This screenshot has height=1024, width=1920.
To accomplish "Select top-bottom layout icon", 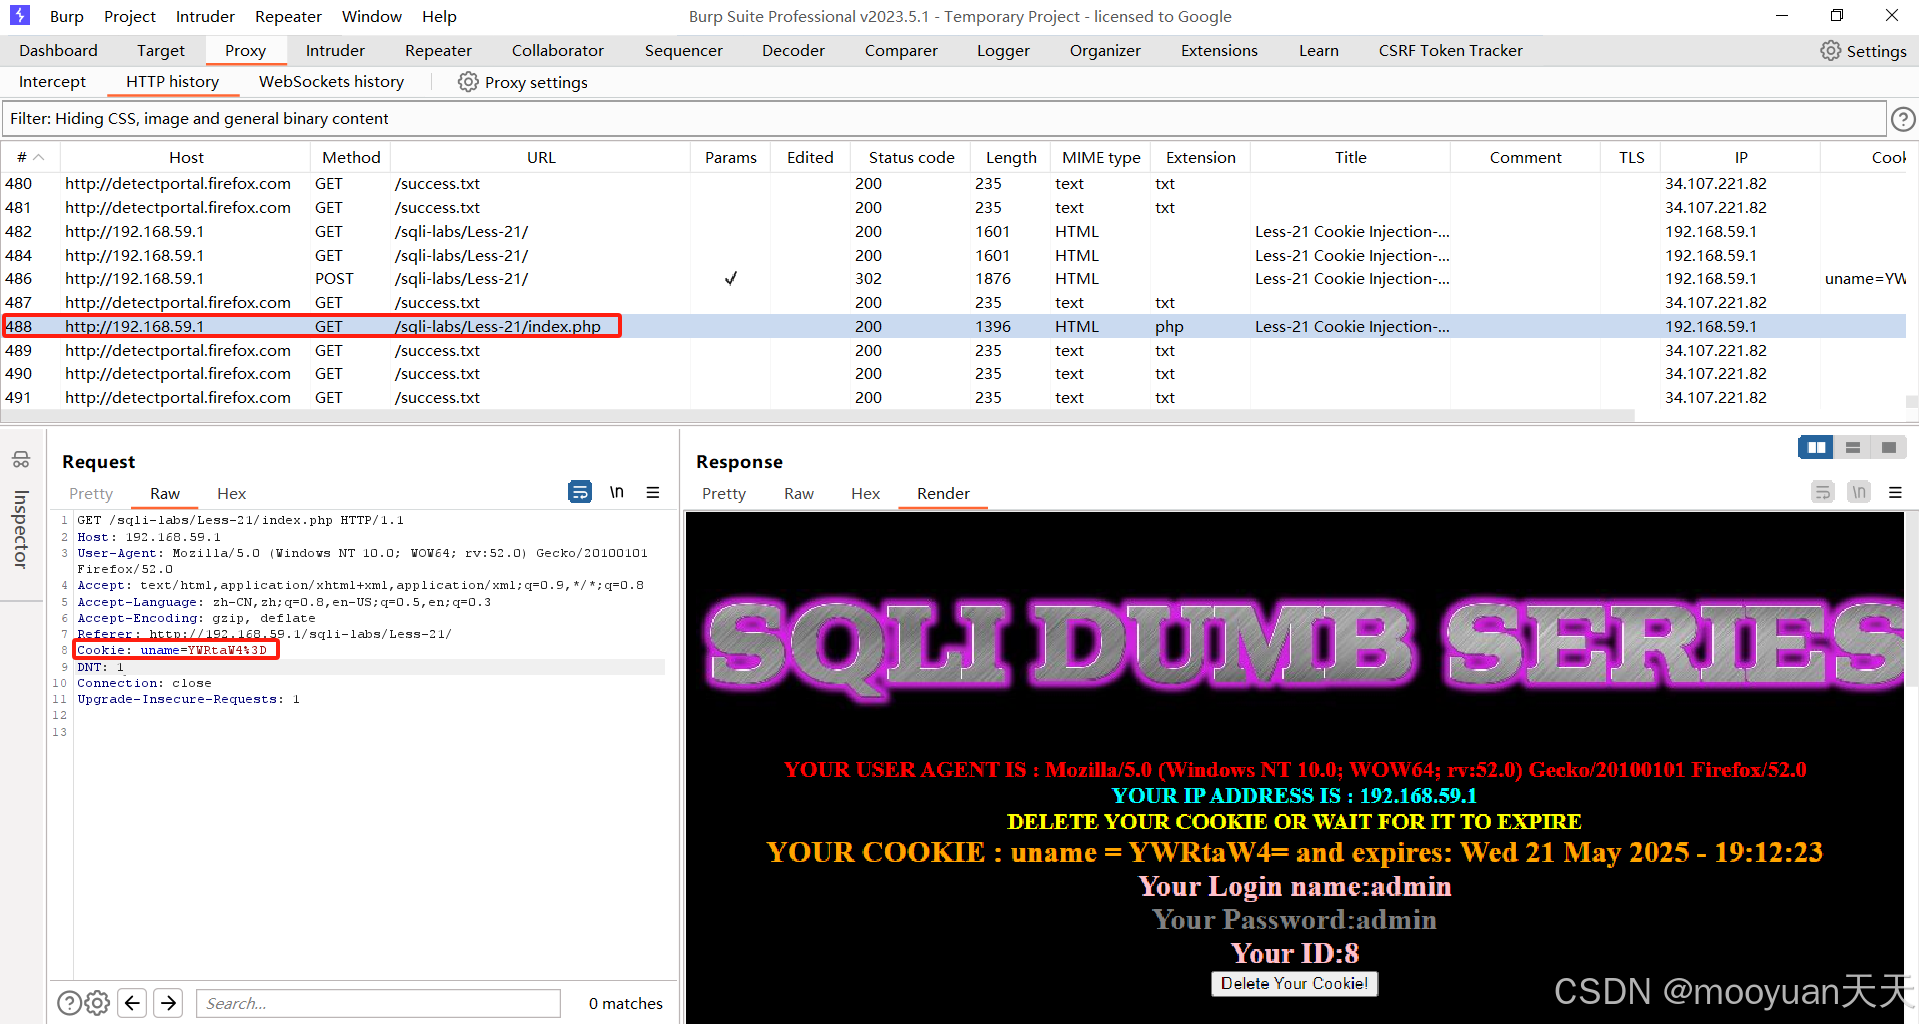I will 1853,447.
